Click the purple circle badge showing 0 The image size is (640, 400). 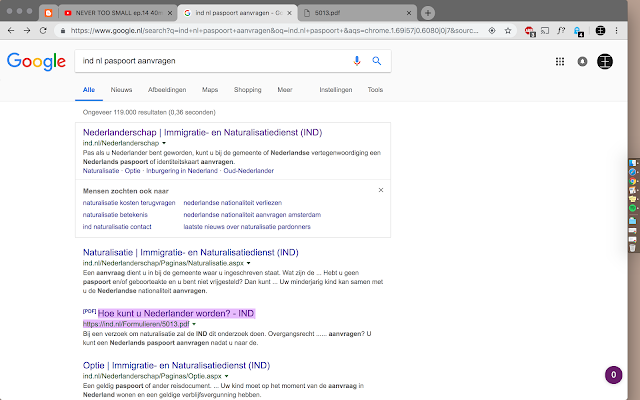click(x=613, y=375)
